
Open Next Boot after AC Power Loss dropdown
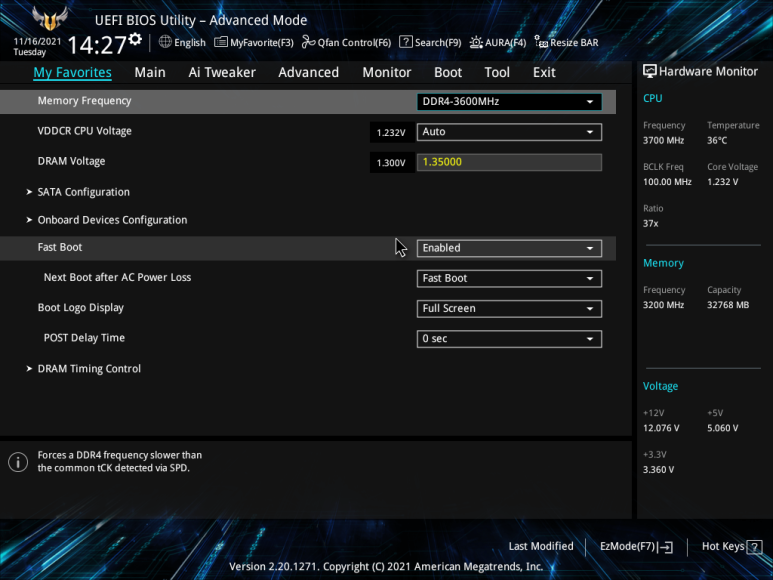tap(509, 278)
